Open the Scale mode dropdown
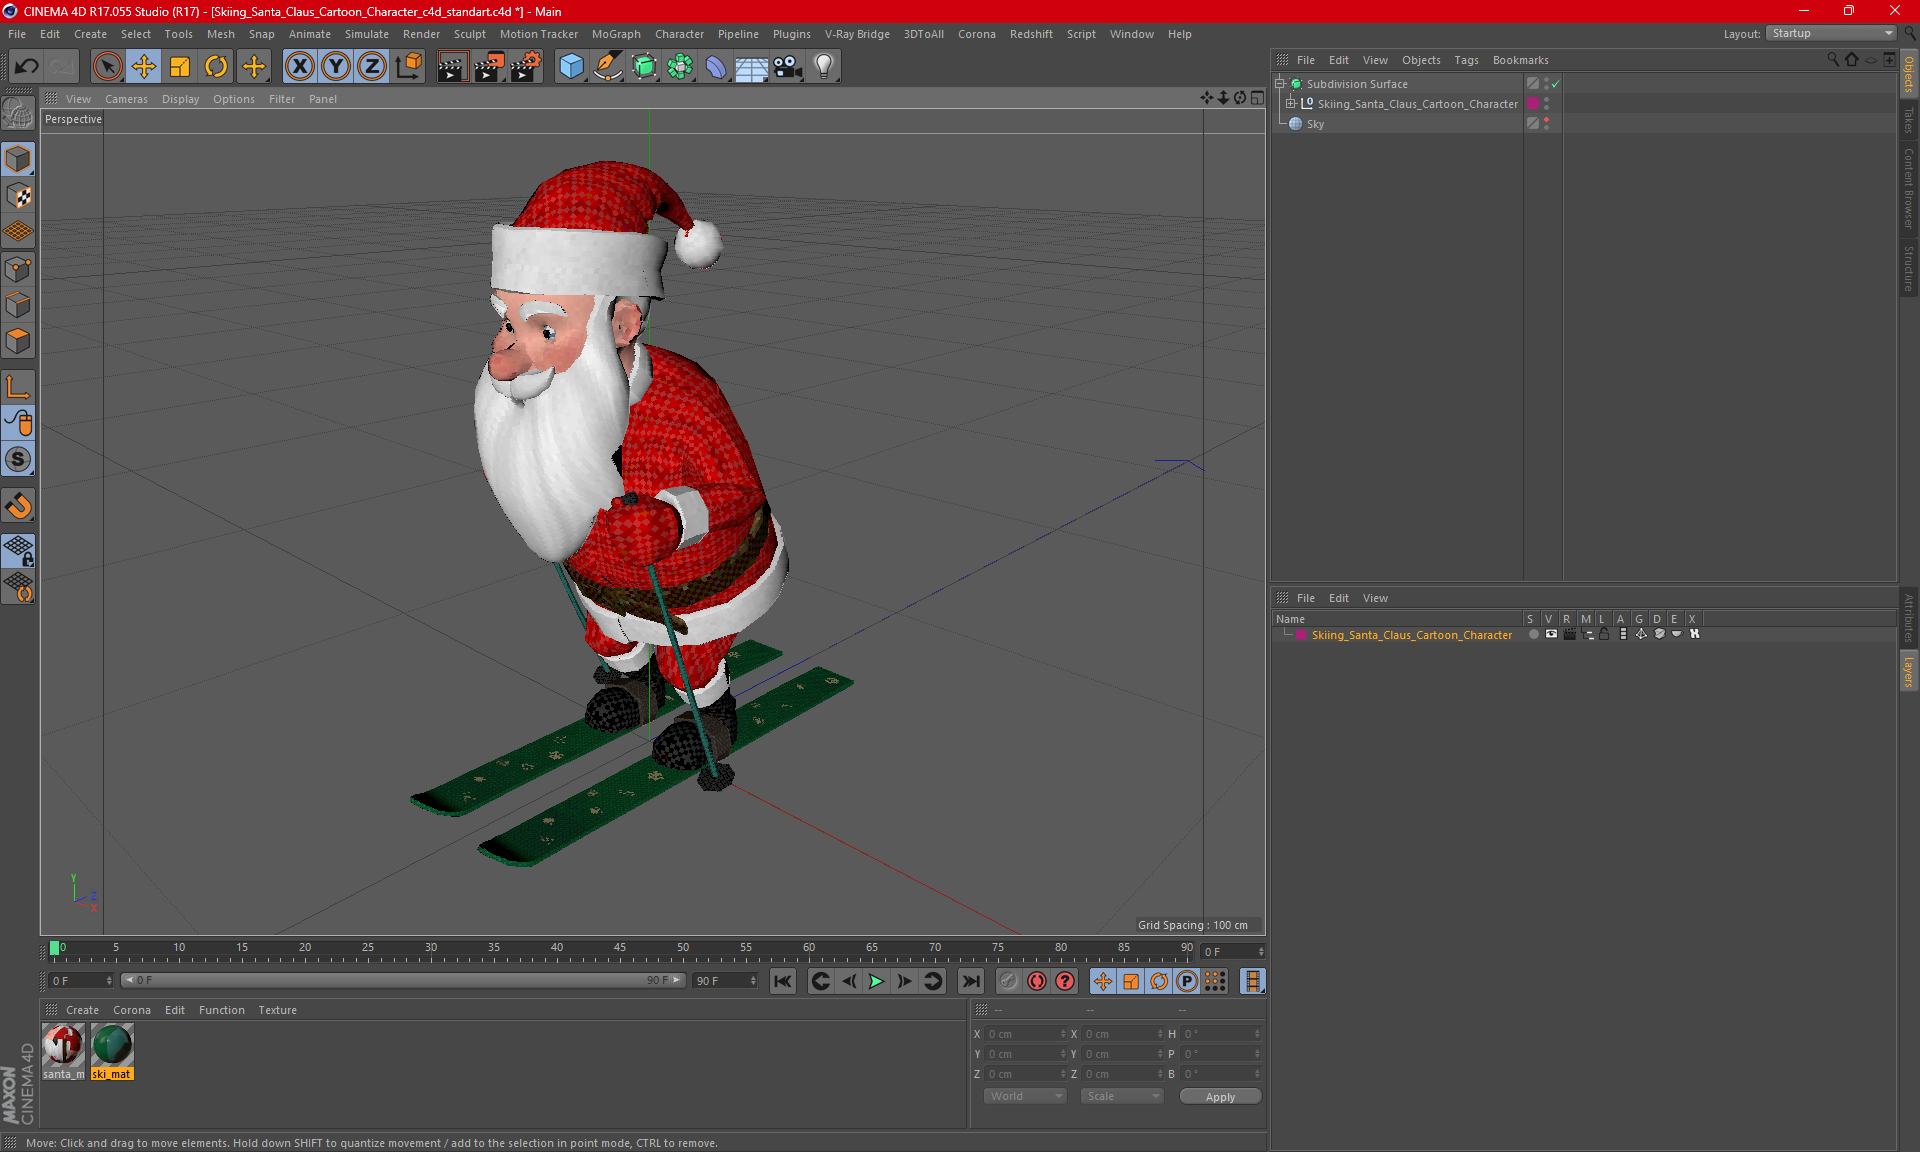Image resolution: width=1920 pixels, height=1152 pixels. click(x=1122, y=1096)
